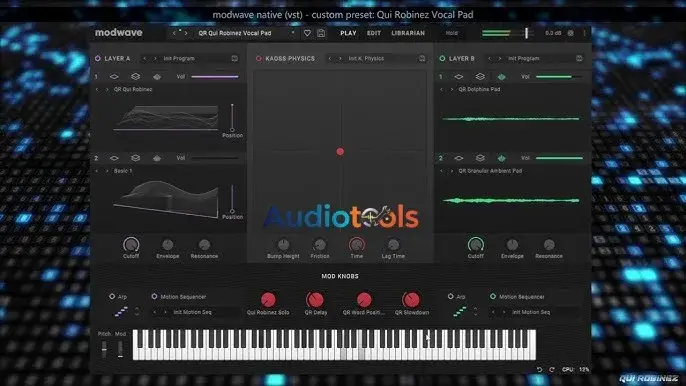Disable the Layer B Motion Sequencer
The height and width of the screenshot is (386, 686).
point(493,296)
